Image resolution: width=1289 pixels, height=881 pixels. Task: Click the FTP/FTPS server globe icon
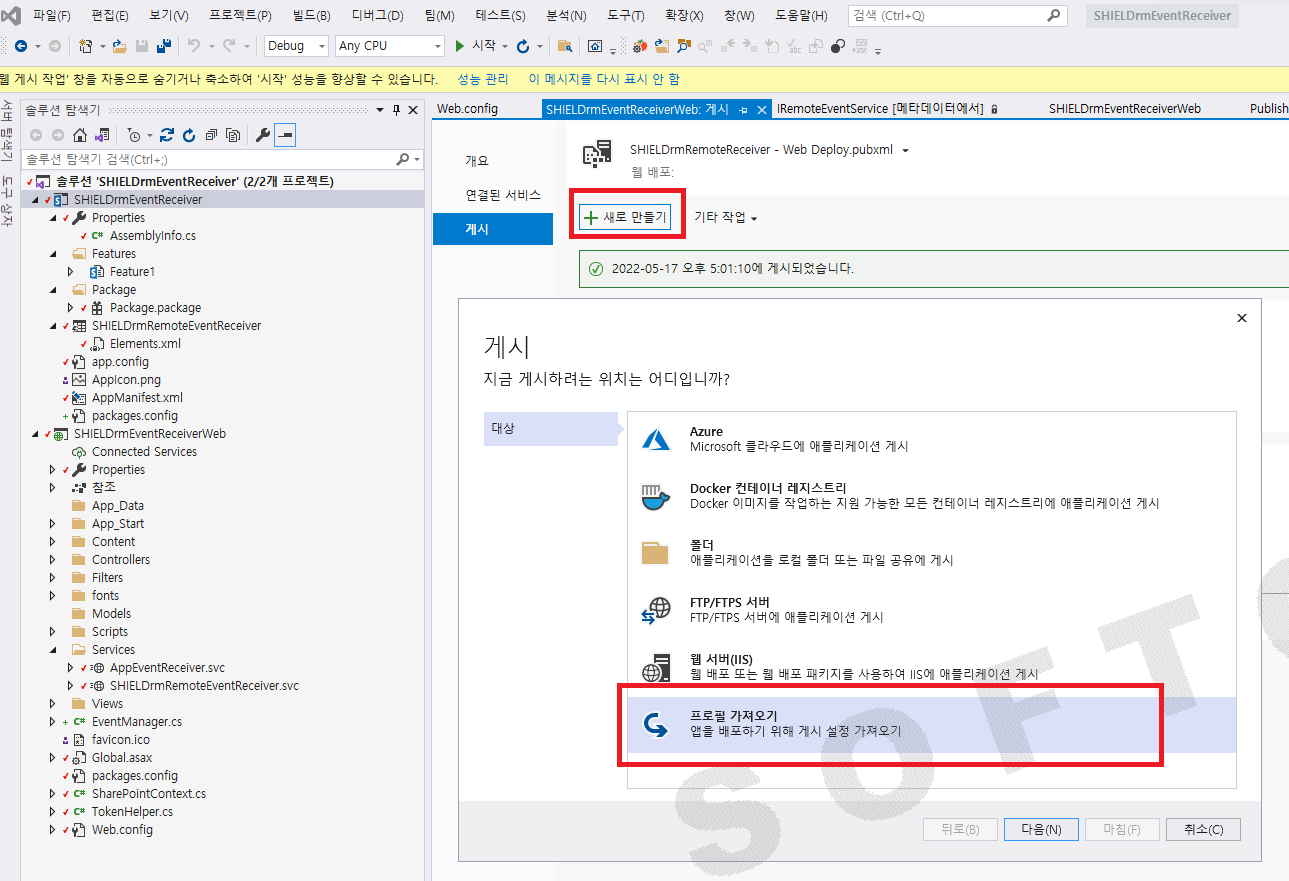[x=656, y=610]
